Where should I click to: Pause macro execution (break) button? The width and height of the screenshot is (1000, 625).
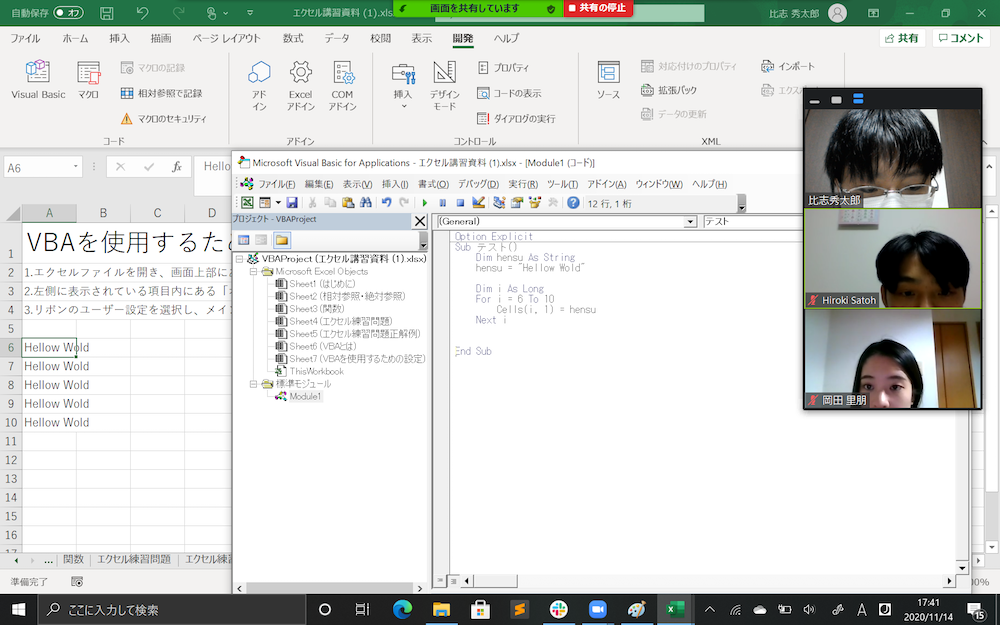[443, 203]
